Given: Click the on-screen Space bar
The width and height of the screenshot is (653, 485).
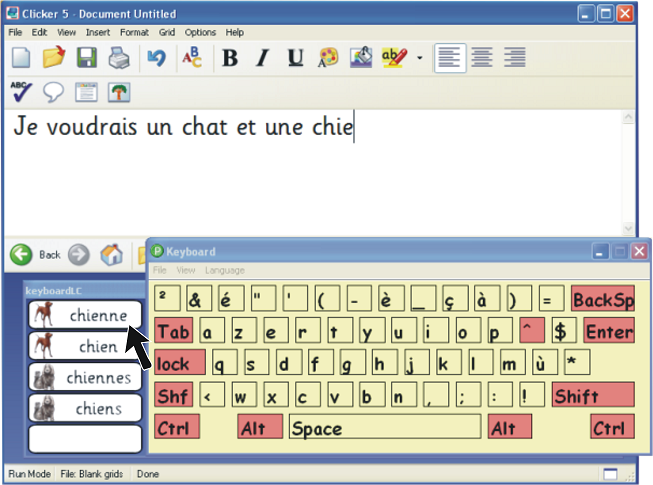Looking at the screenshot, I should tap(385, 427).
